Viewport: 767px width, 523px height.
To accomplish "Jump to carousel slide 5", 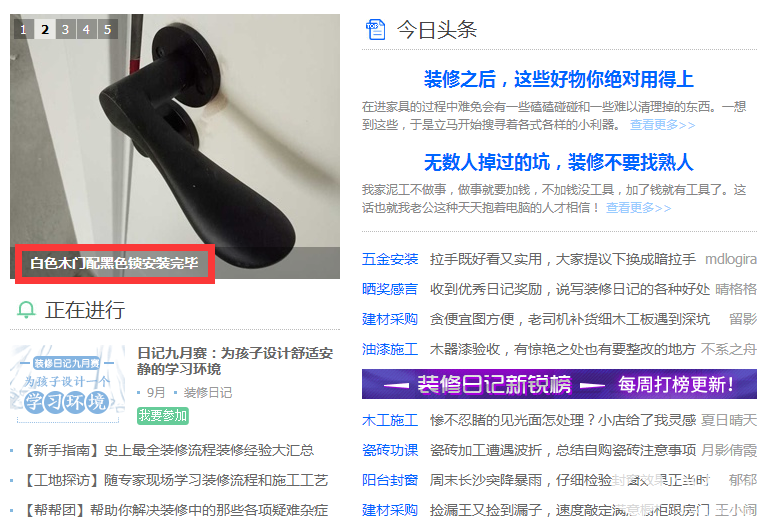I will [108, 29].
